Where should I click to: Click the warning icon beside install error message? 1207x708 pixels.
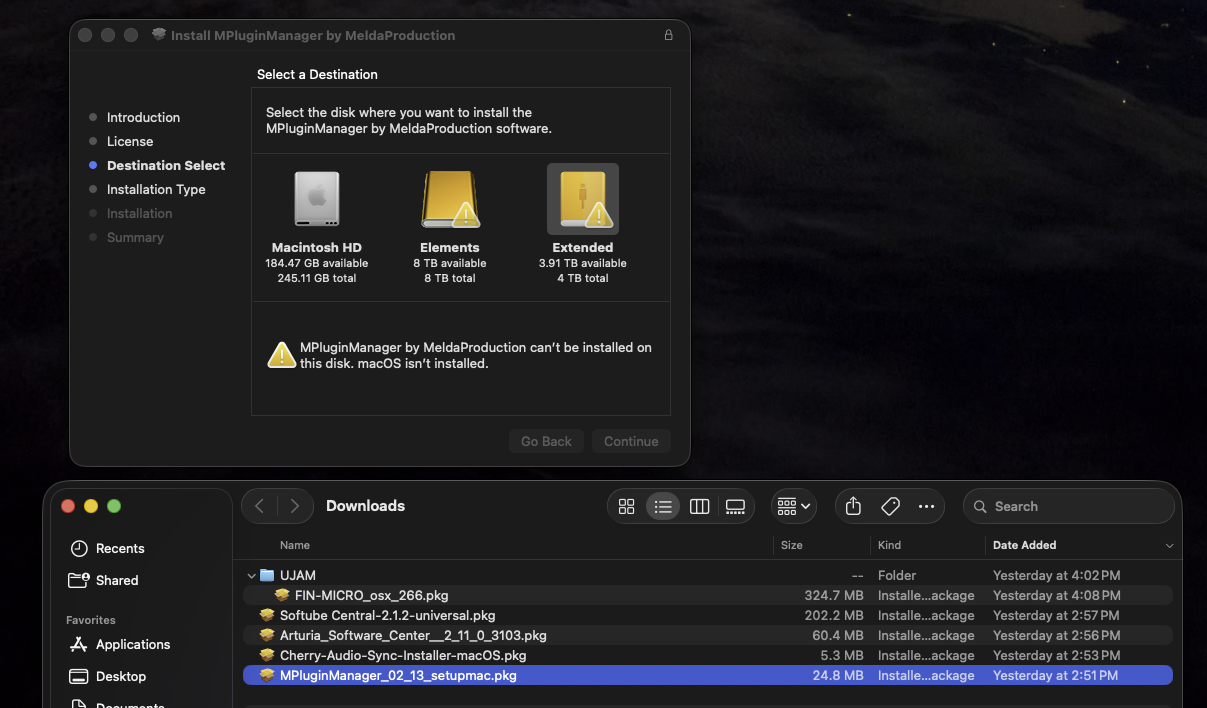pyautogui.click(x=281, y=355)
